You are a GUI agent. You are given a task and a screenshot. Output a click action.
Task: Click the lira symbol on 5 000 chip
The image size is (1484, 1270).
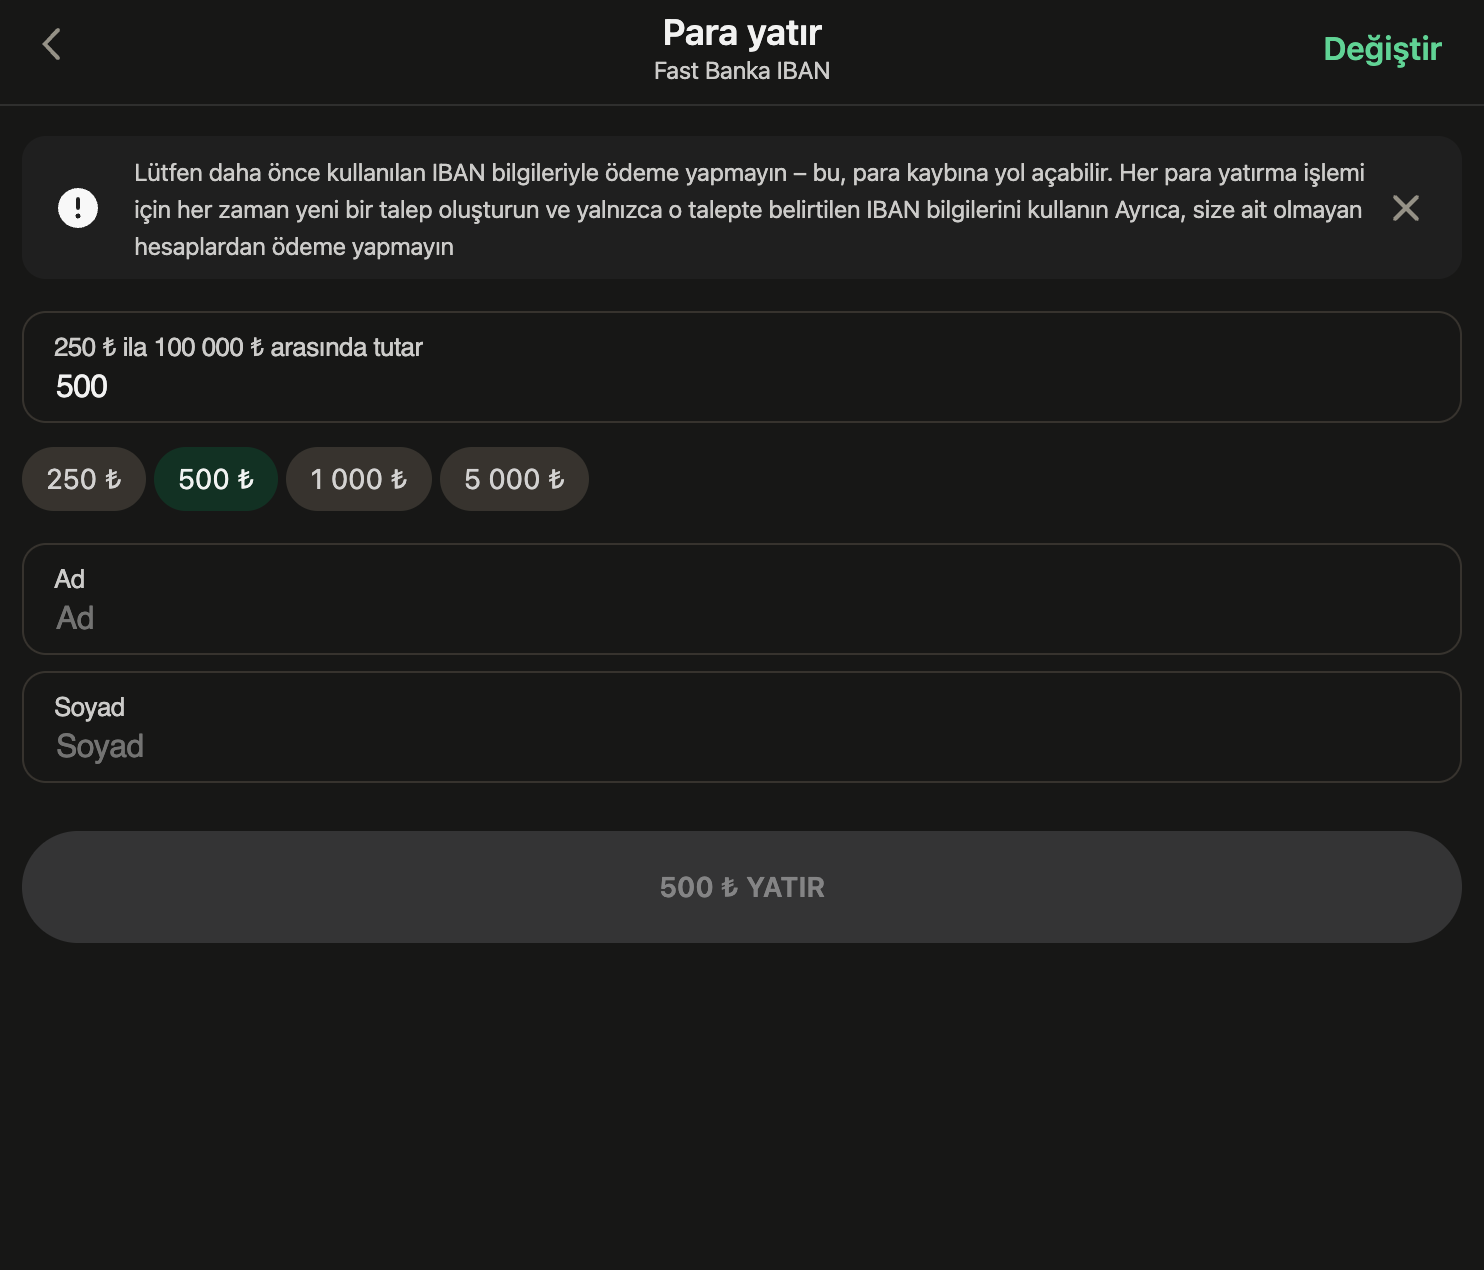pos(556,480)
